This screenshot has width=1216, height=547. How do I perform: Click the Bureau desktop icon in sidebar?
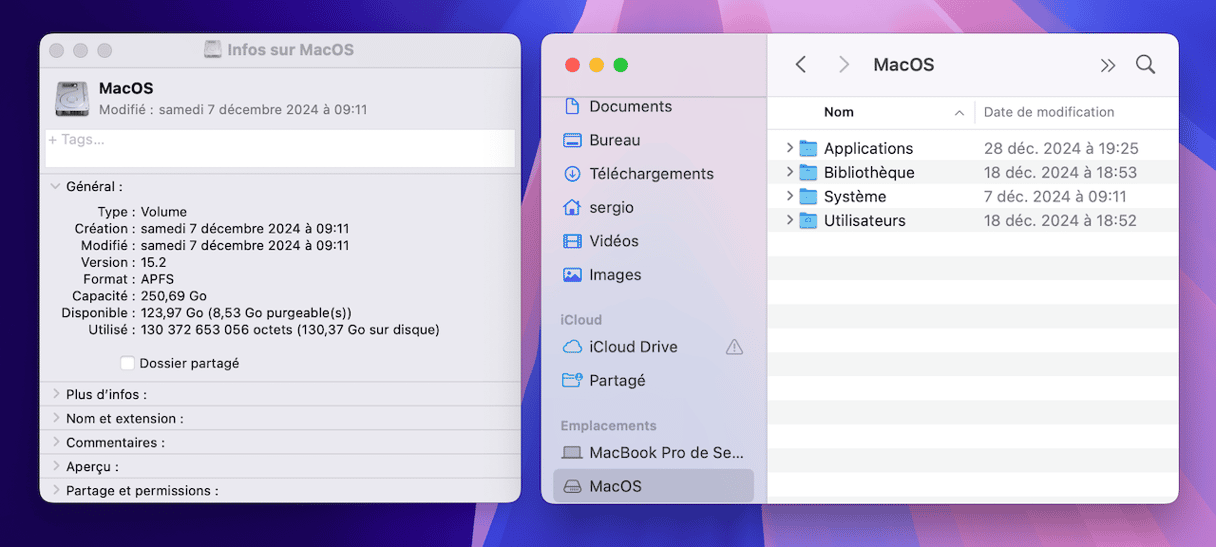click(572, 140)
